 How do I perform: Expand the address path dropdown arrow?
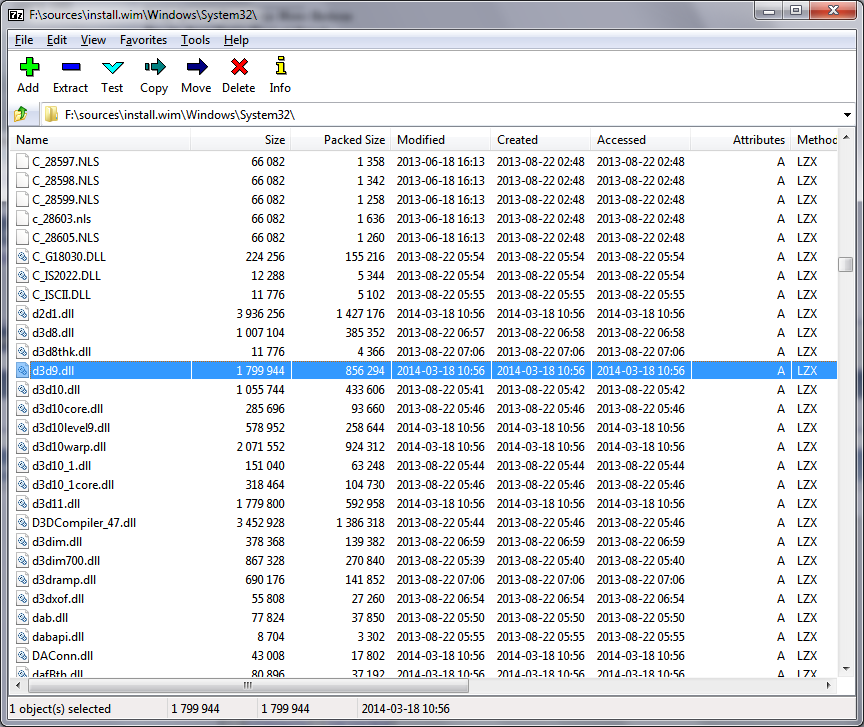point(847,115)
